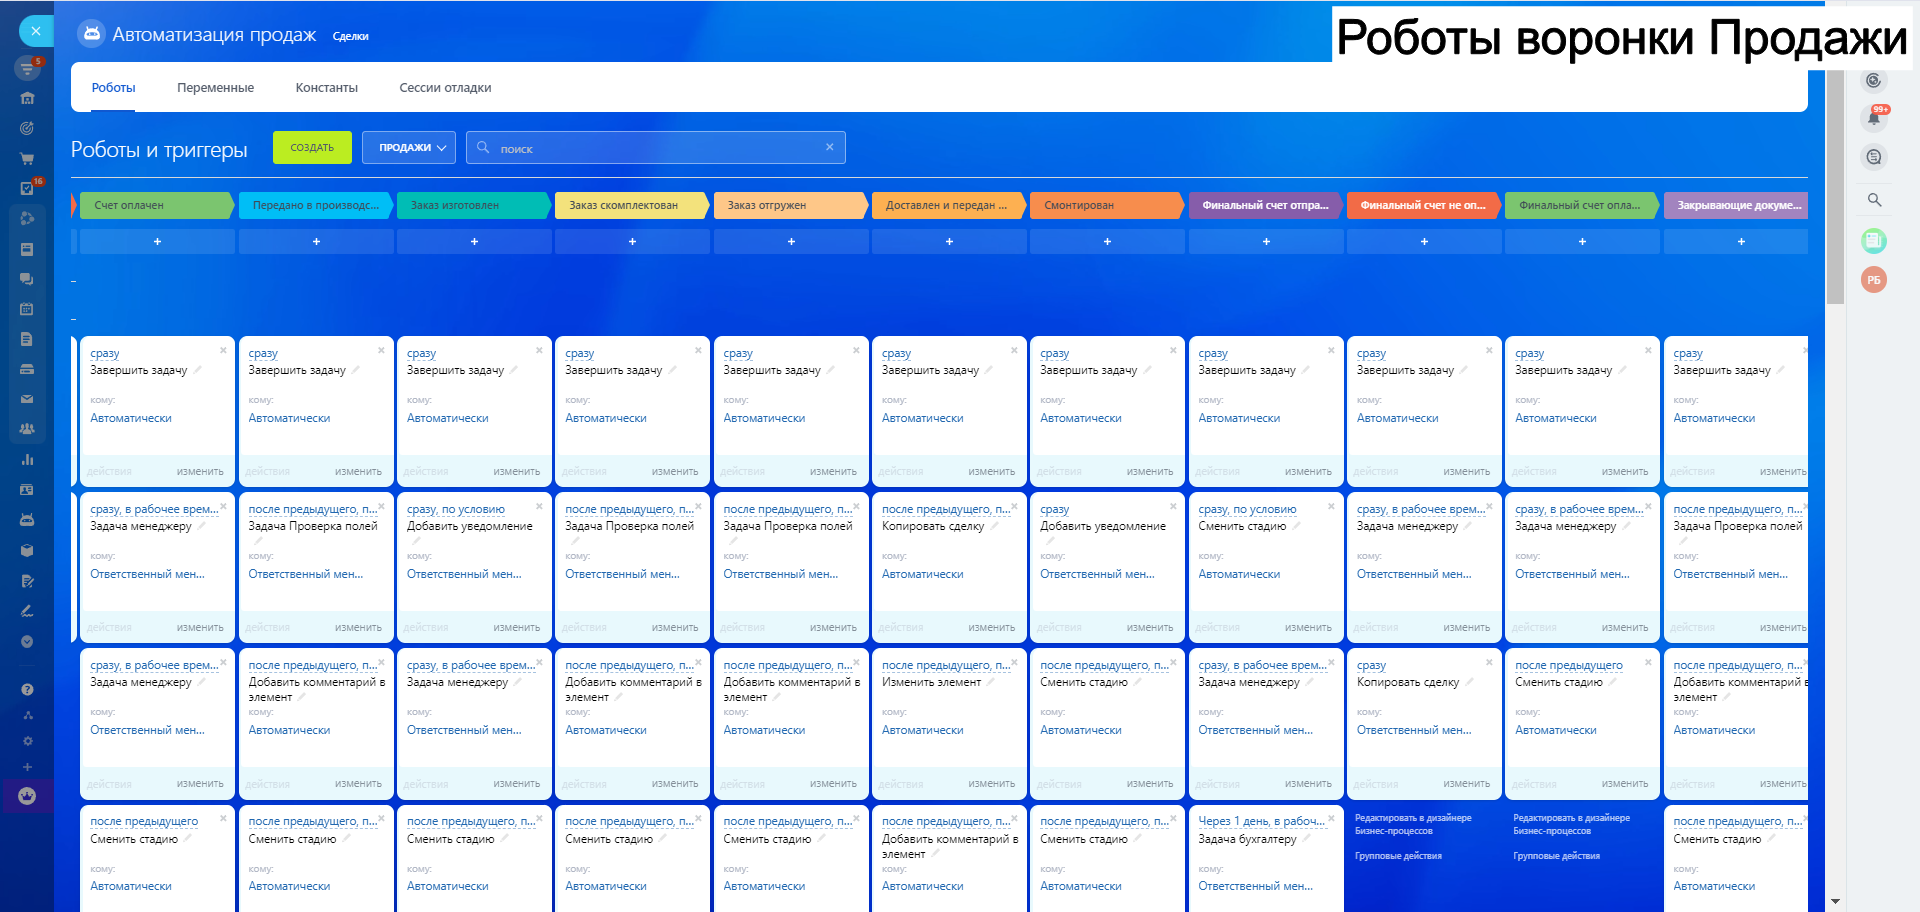Viewport: 1920px width, 912px height.
Task: Open the chat feed icon below the bell
Action: click(1874, 156)
